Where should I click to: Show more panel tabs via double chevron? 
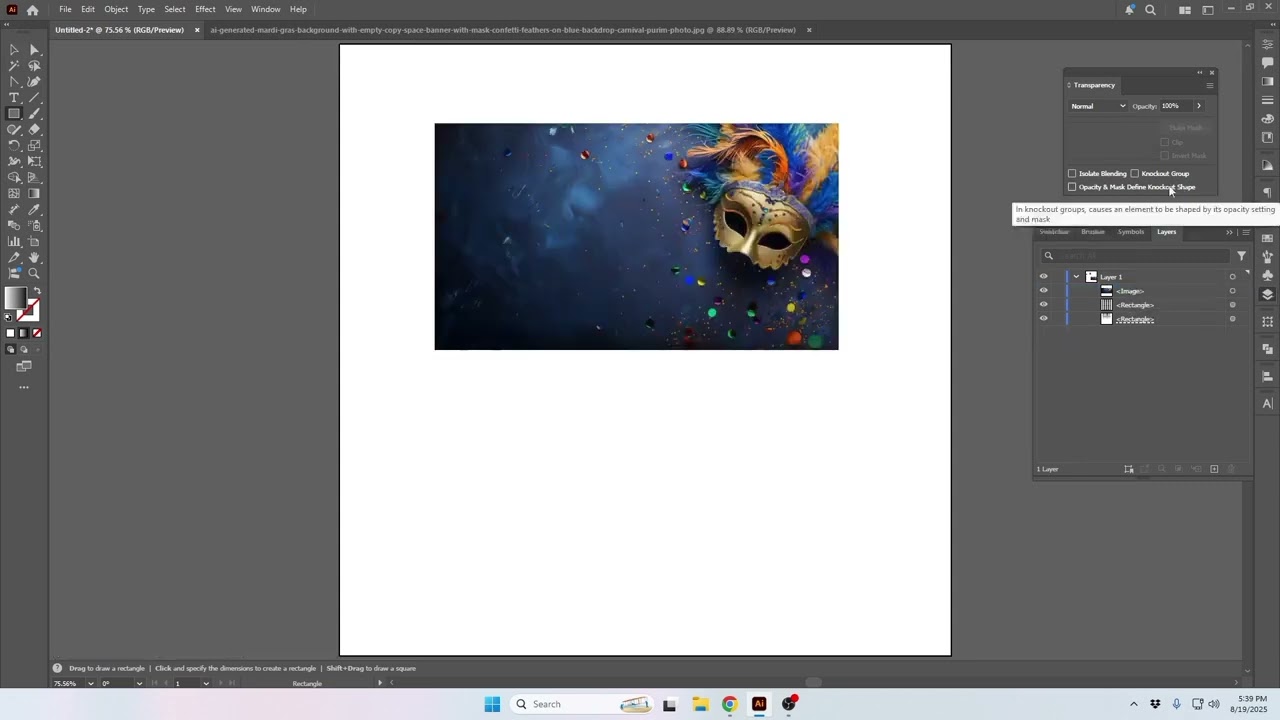coord(1229,232)
